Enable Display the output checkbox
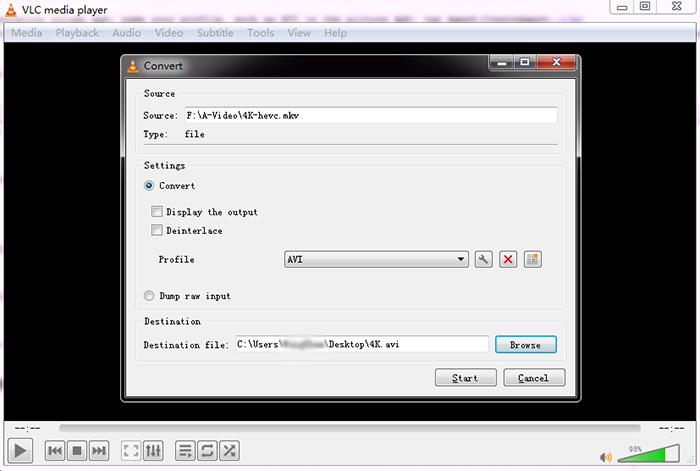 157,212
